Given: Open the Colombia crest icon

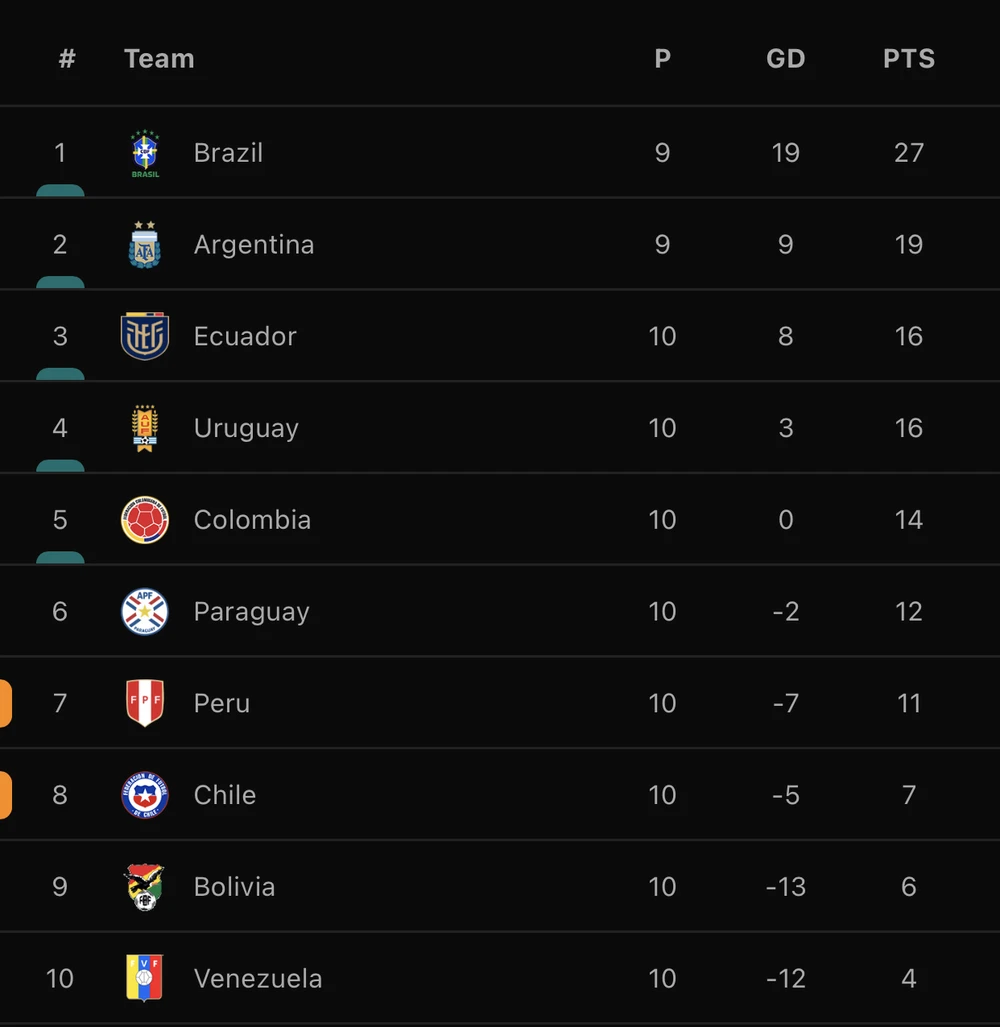Looking at the screenshot, I should click(145, 520).
